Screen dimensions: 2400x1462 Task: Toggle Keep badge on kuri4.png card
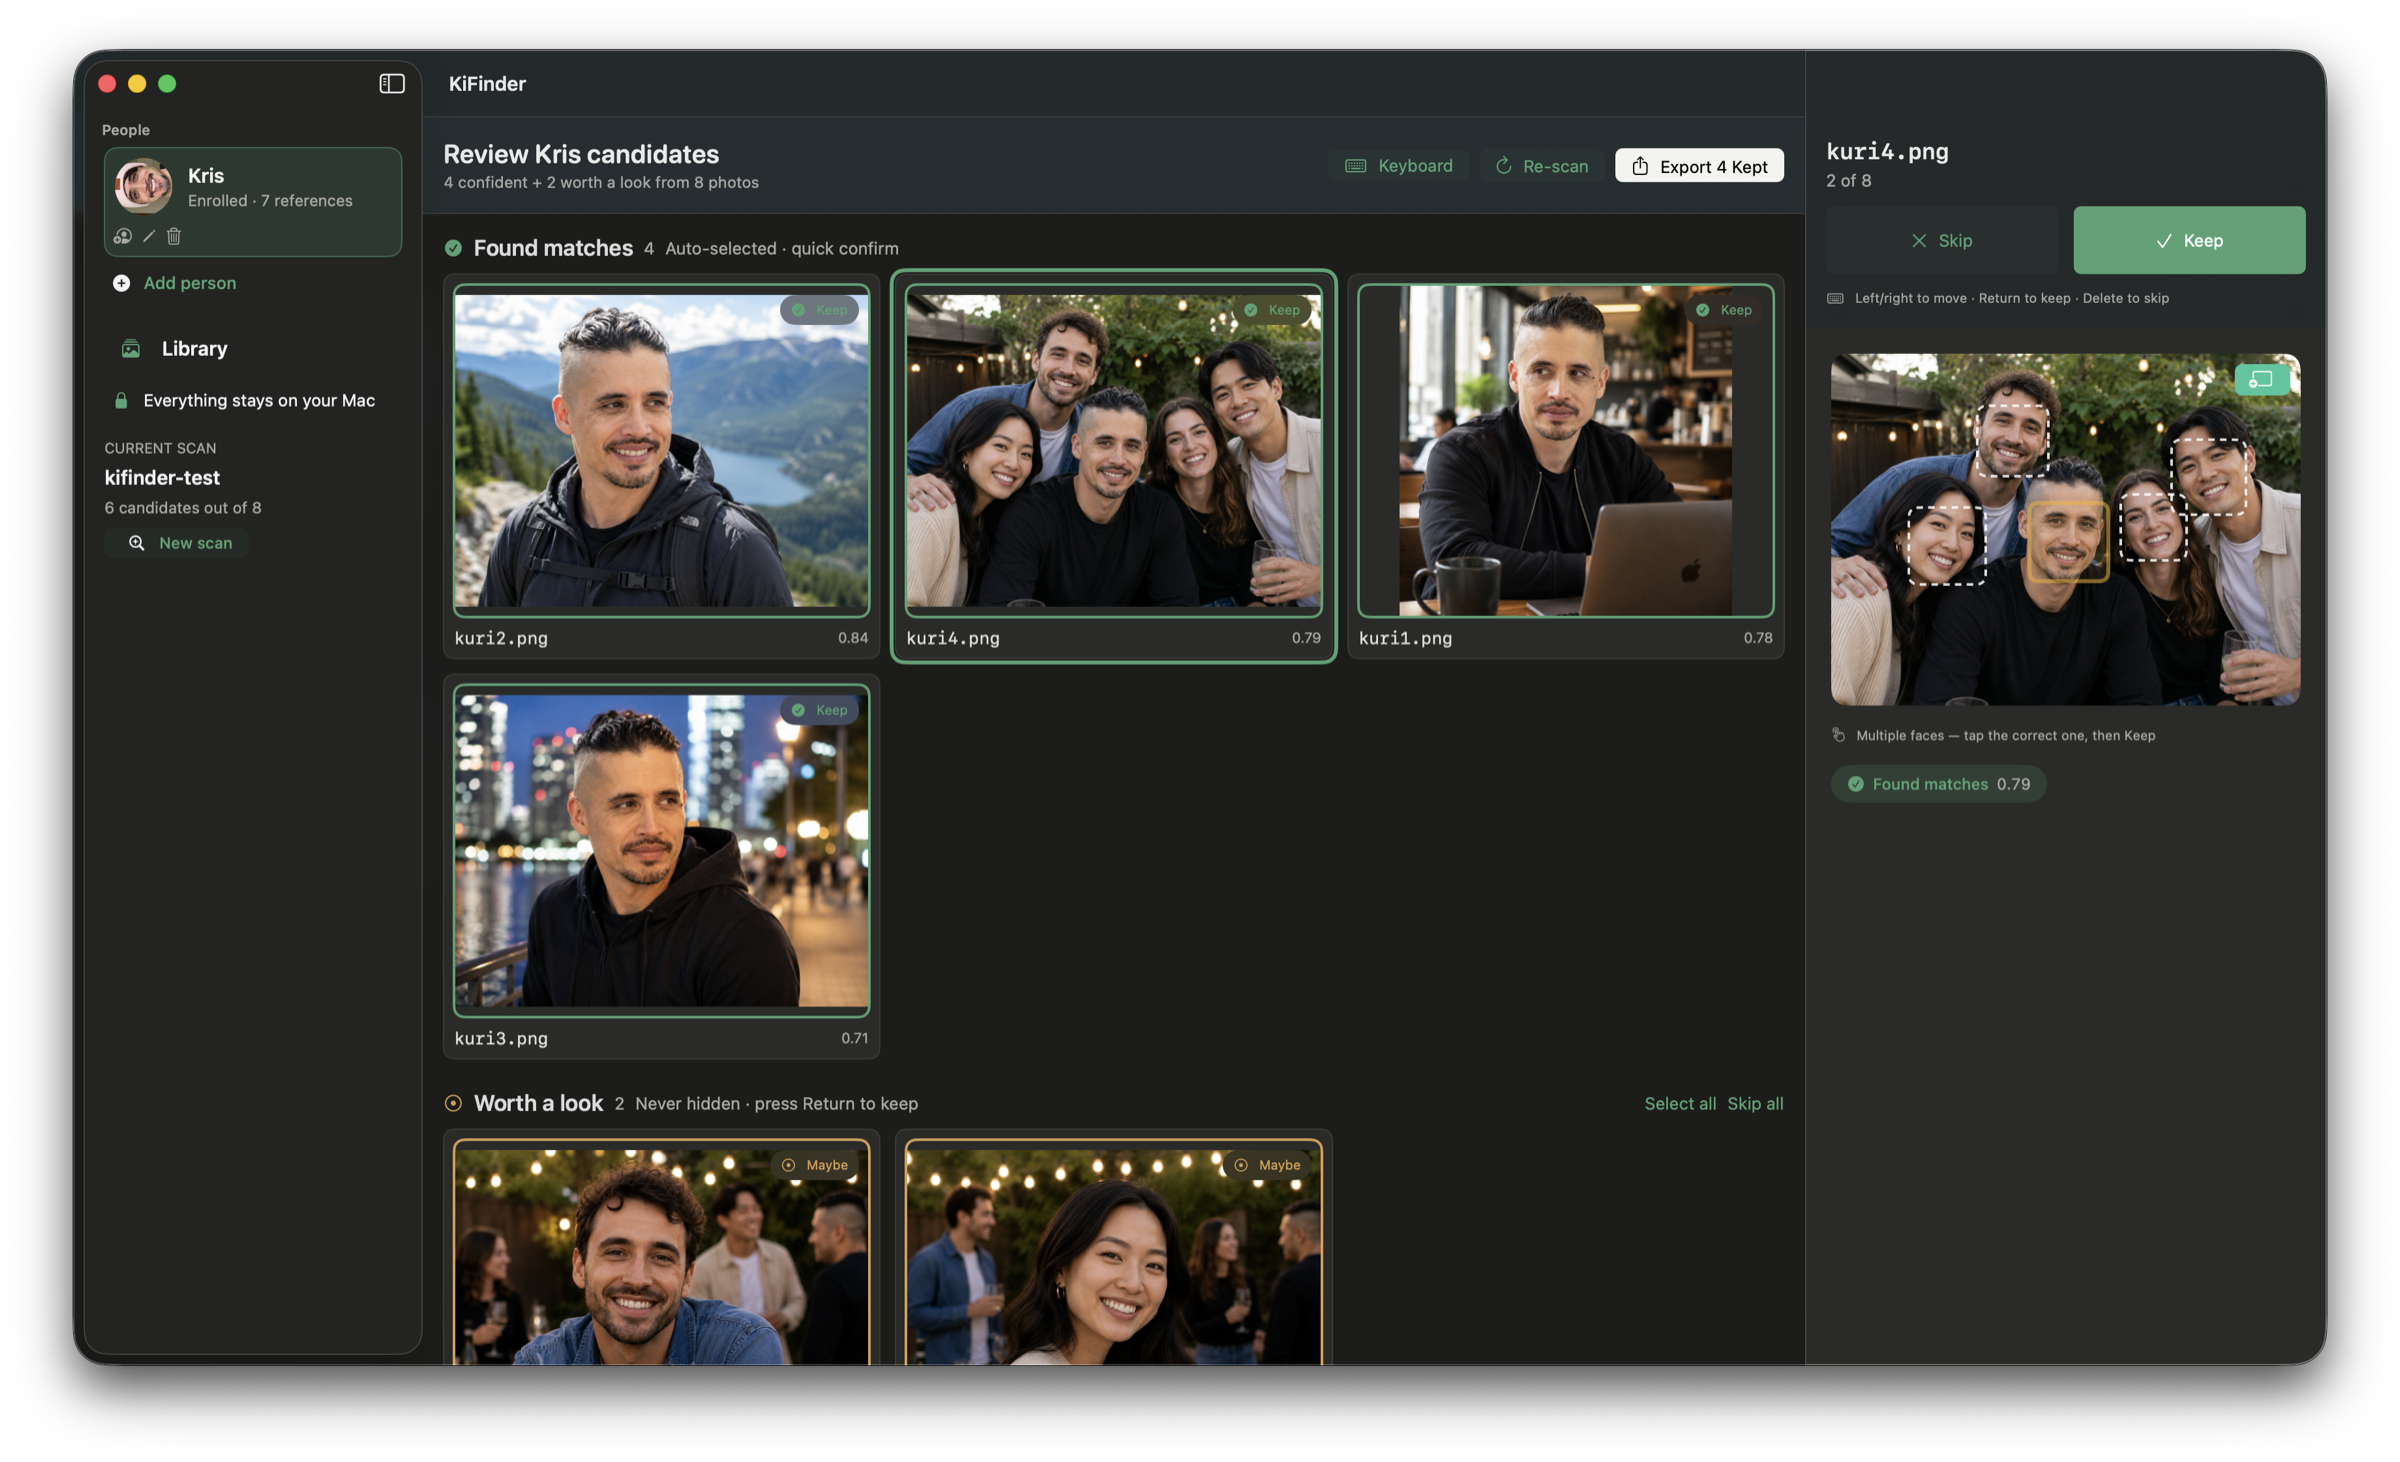pyautogui.click(x=1272, y=310)
